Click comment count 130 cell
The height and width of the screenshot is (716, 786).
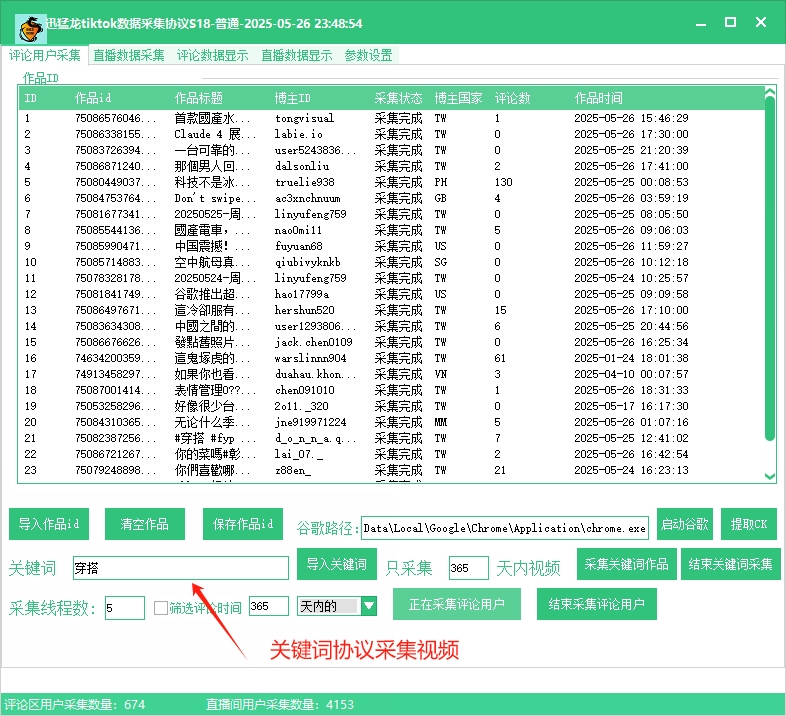(x=503, y=182)
